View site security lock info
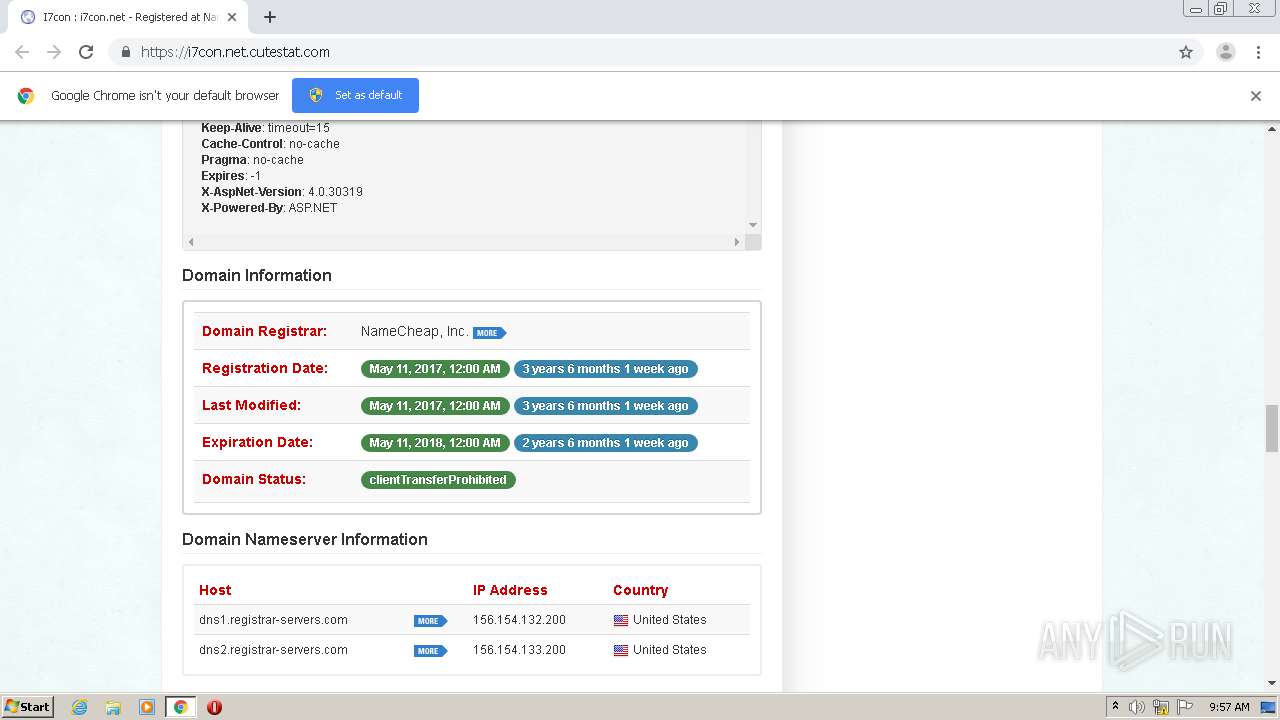This screenshot has height=720, width=1280. 125,52
